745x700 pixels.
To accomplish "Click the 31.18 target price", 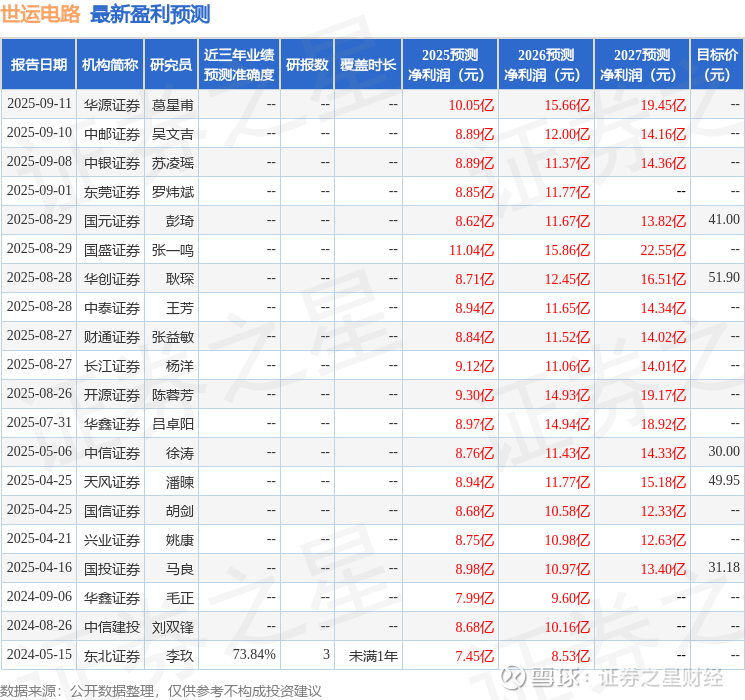I will [x=724, y=567].
